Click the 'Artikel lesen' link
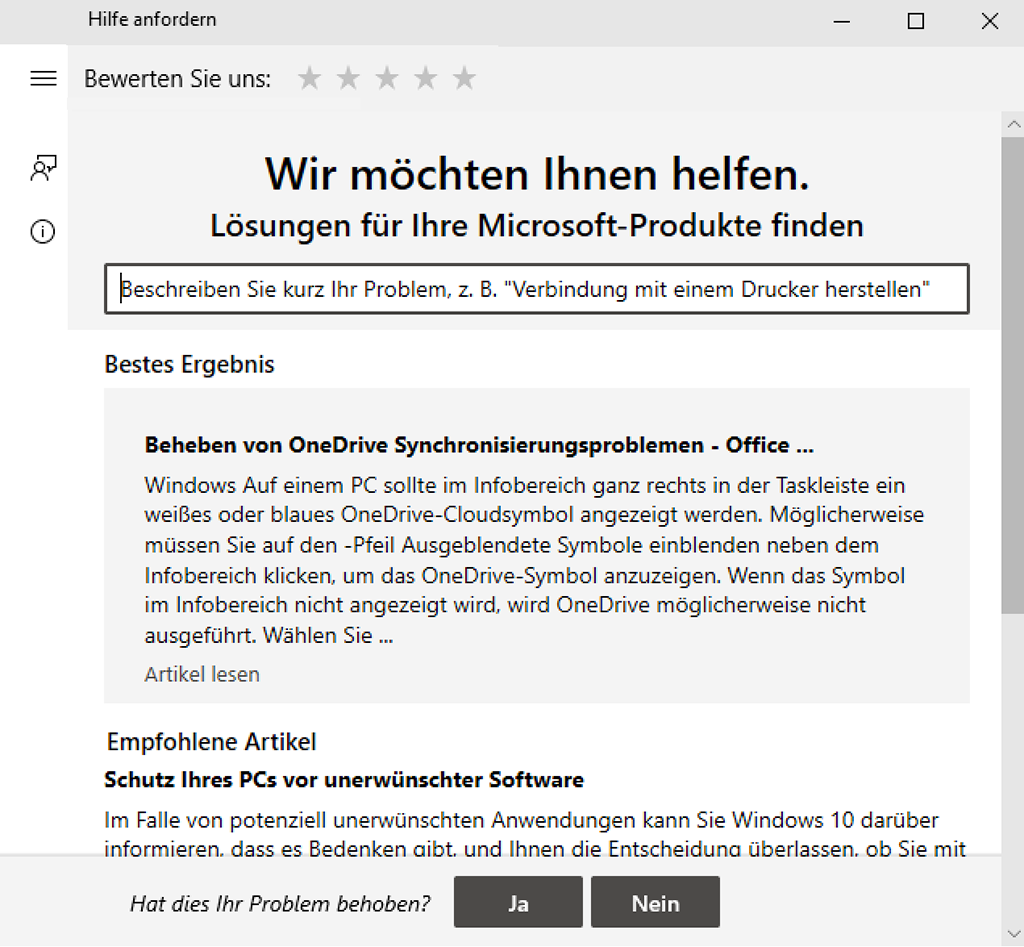Image resolution: width=1024 pixels, height=947 pixels. pyautogui.click(x=202, y=674)
